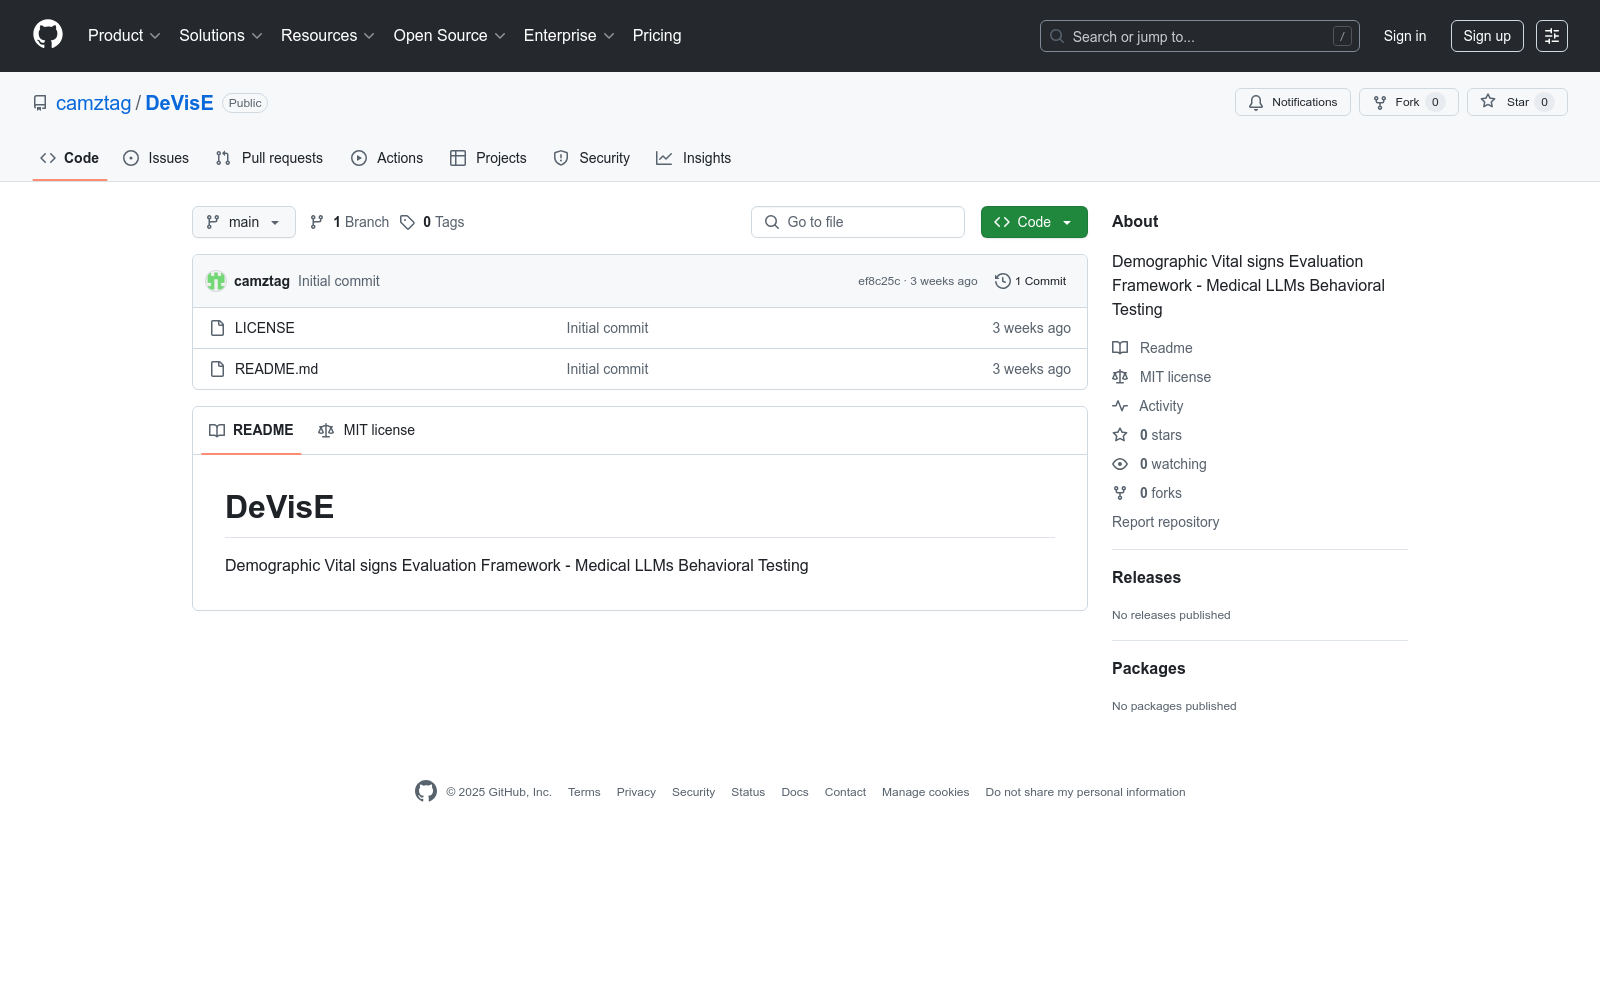Click the Terms footer link
1600x1000 pixels.
[x=584, y=792]
